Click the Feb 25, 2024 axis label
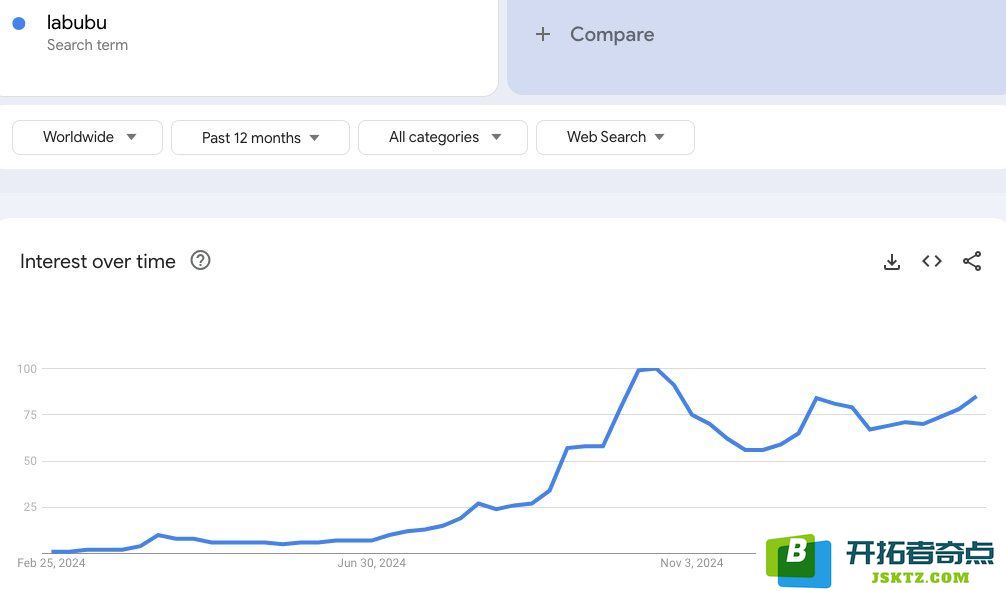Image resolution: width=1006 pixels, height=591 pixels. coord(52,563)
